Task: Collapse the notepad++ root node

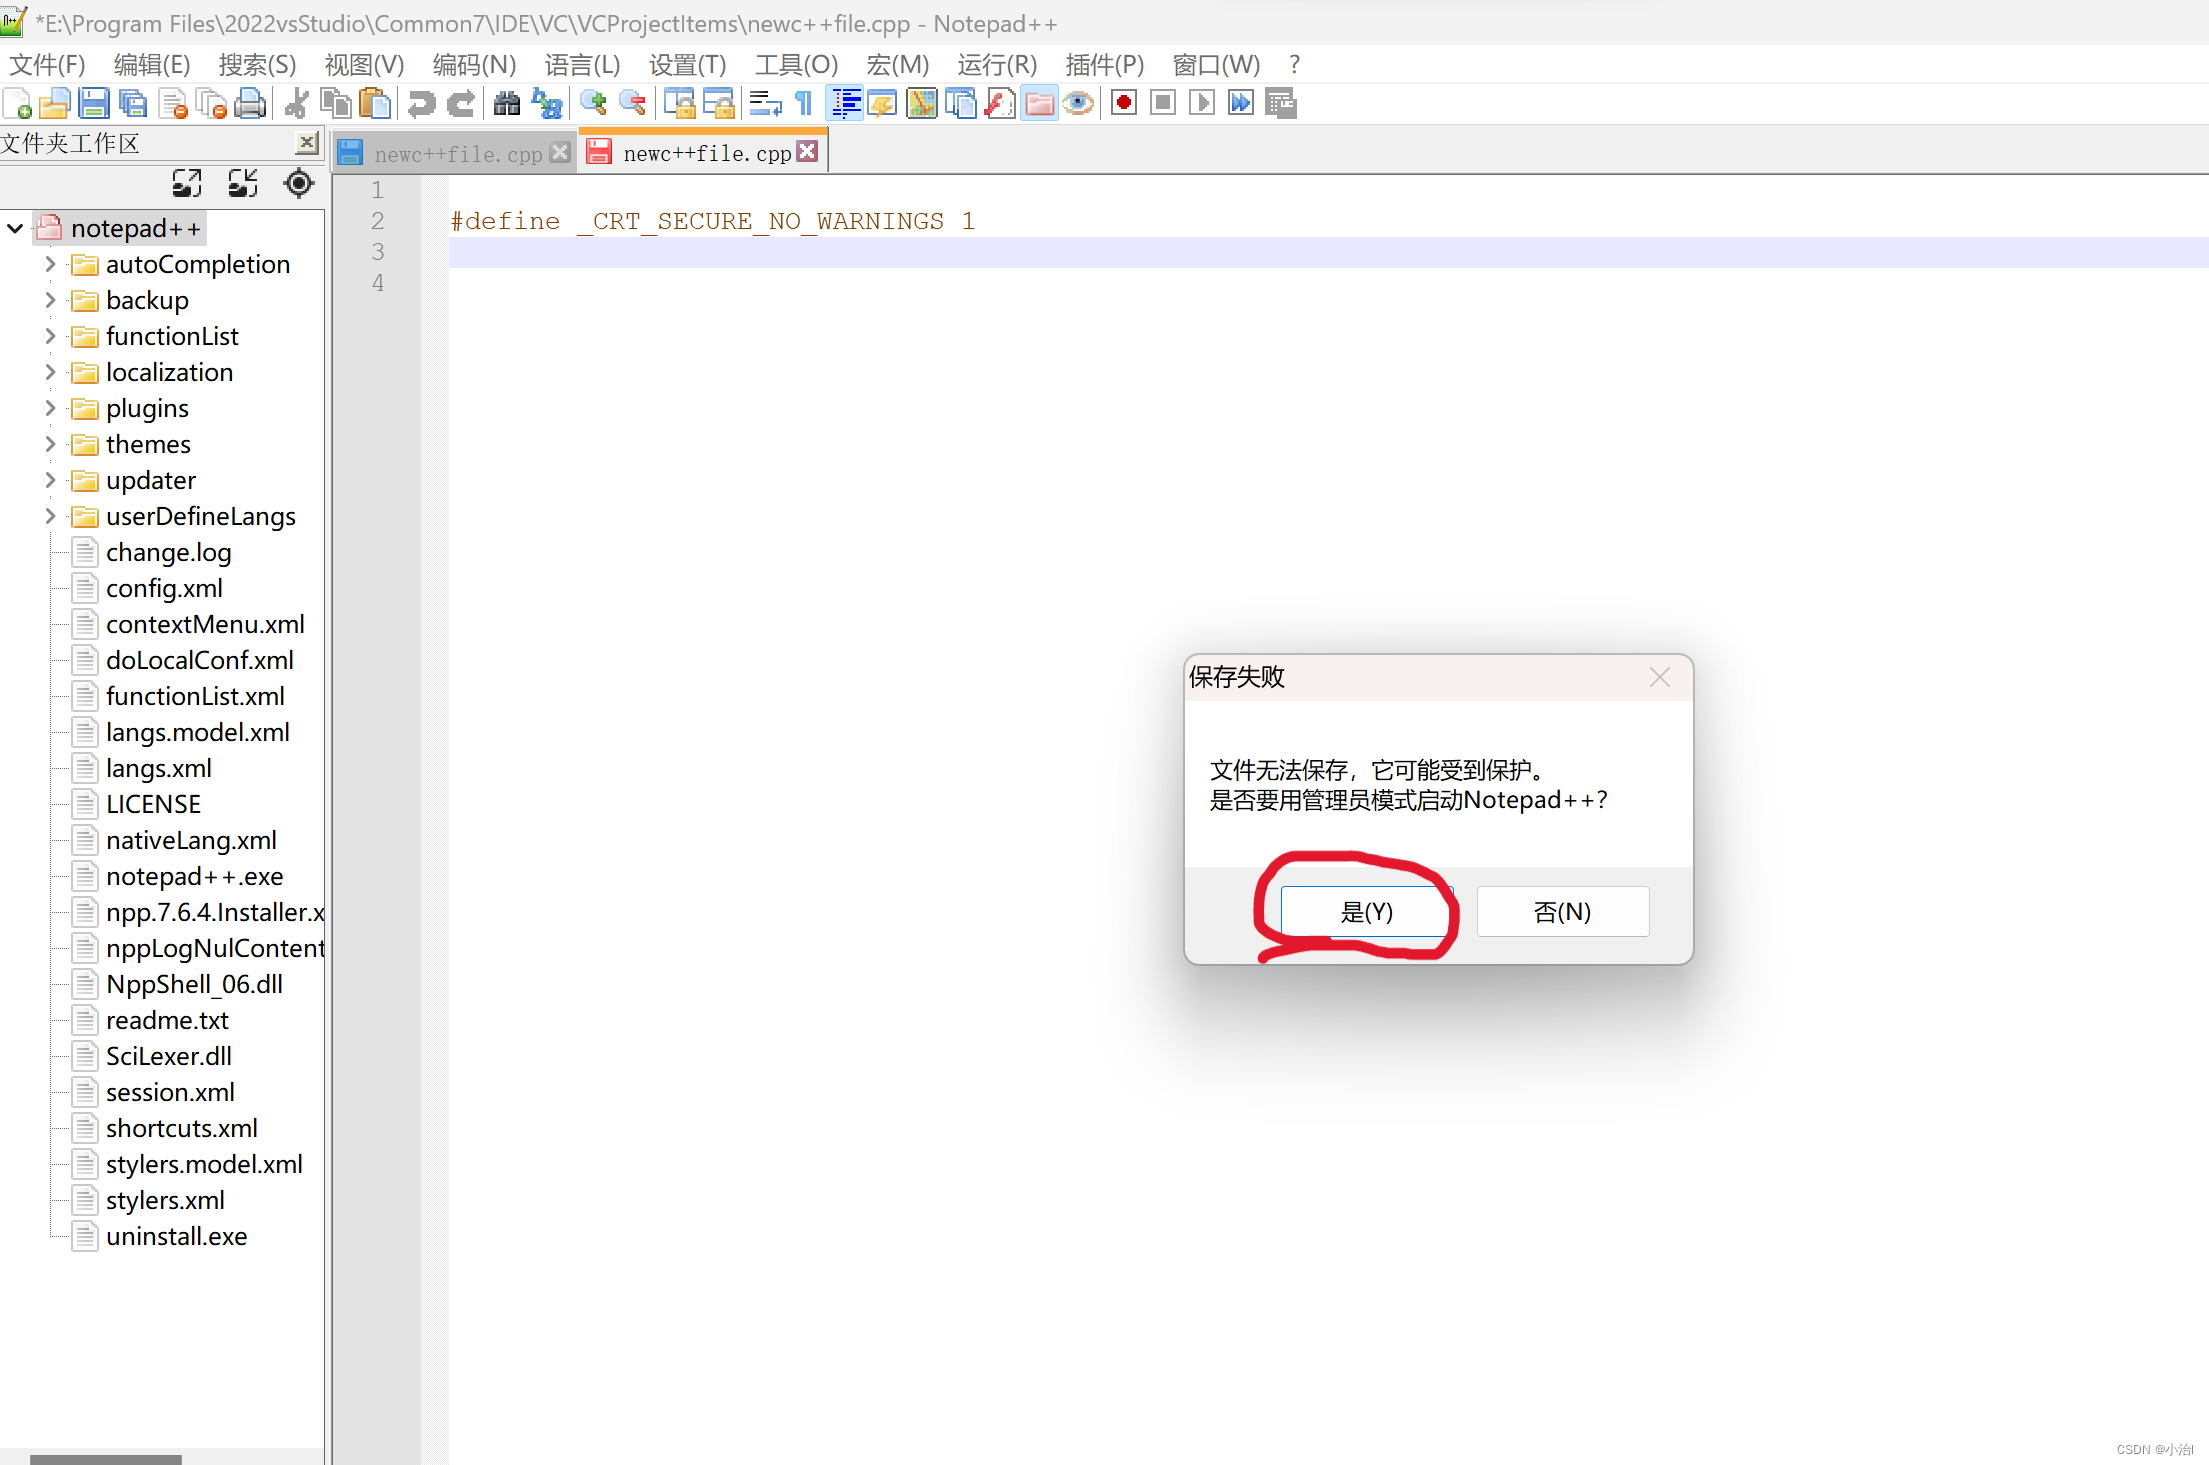Action: tap(14, 228)
